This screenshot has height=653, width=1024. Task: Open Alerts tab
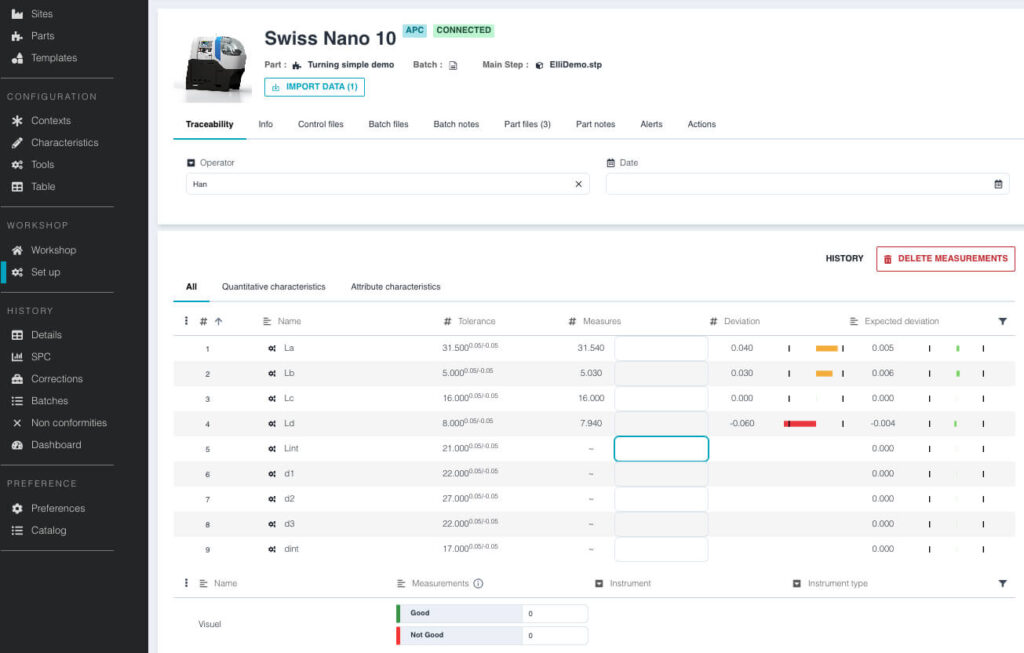[651, 124]
